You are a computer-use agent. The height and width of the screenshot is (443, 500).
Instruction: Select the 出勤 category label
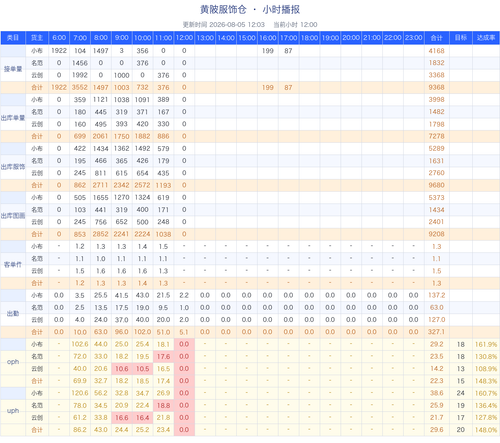[x=13, y=313]
